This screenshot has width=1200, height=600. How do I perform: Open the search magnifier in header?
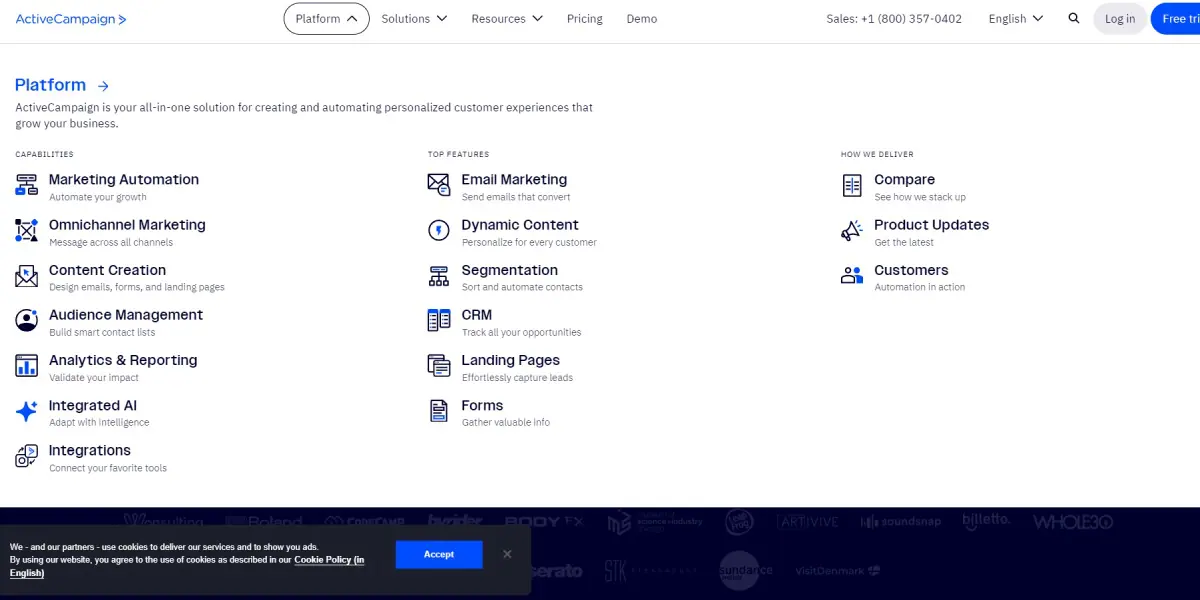[1074, 19]
